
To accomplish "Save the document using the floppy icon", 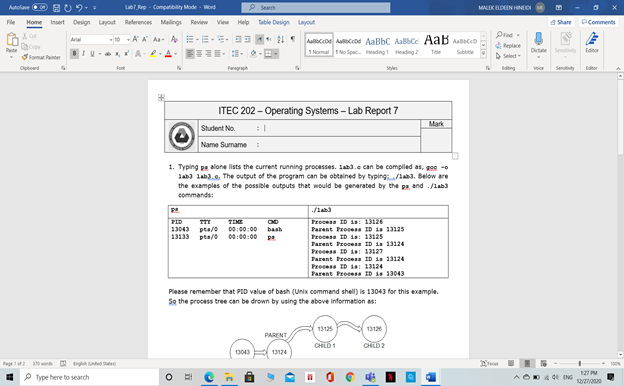I will tap(57, 8).
